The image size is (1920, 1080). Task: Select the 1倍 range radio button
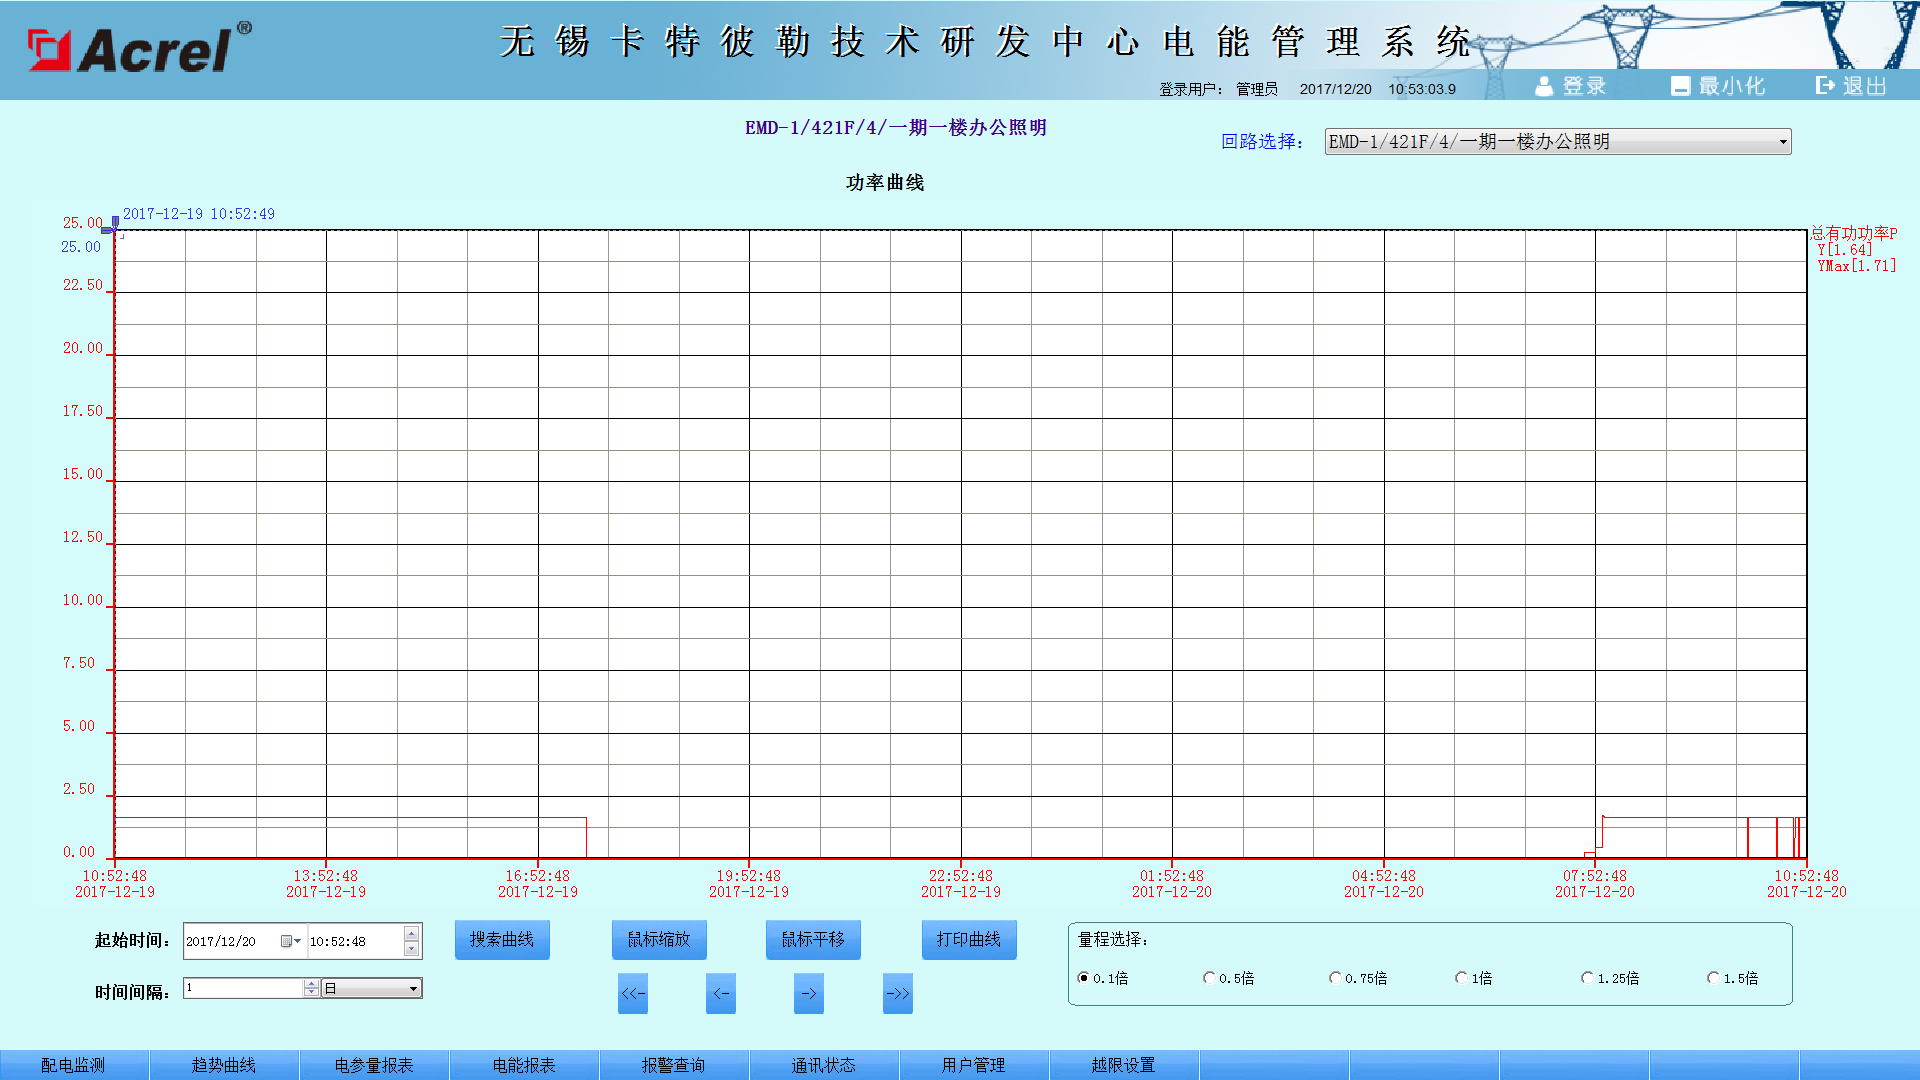point(1461,978)
